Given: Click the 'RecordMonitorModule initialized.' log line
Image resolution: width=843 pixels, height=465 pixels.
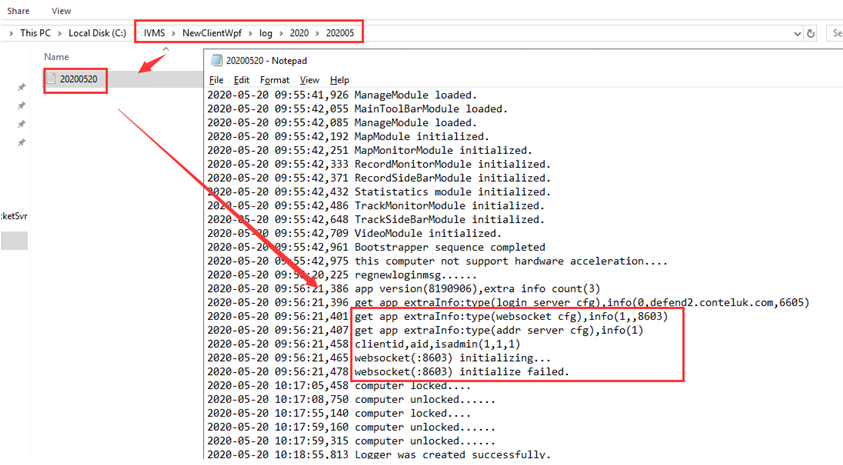Looking at the screenshot, I should (x=379, y=164).
